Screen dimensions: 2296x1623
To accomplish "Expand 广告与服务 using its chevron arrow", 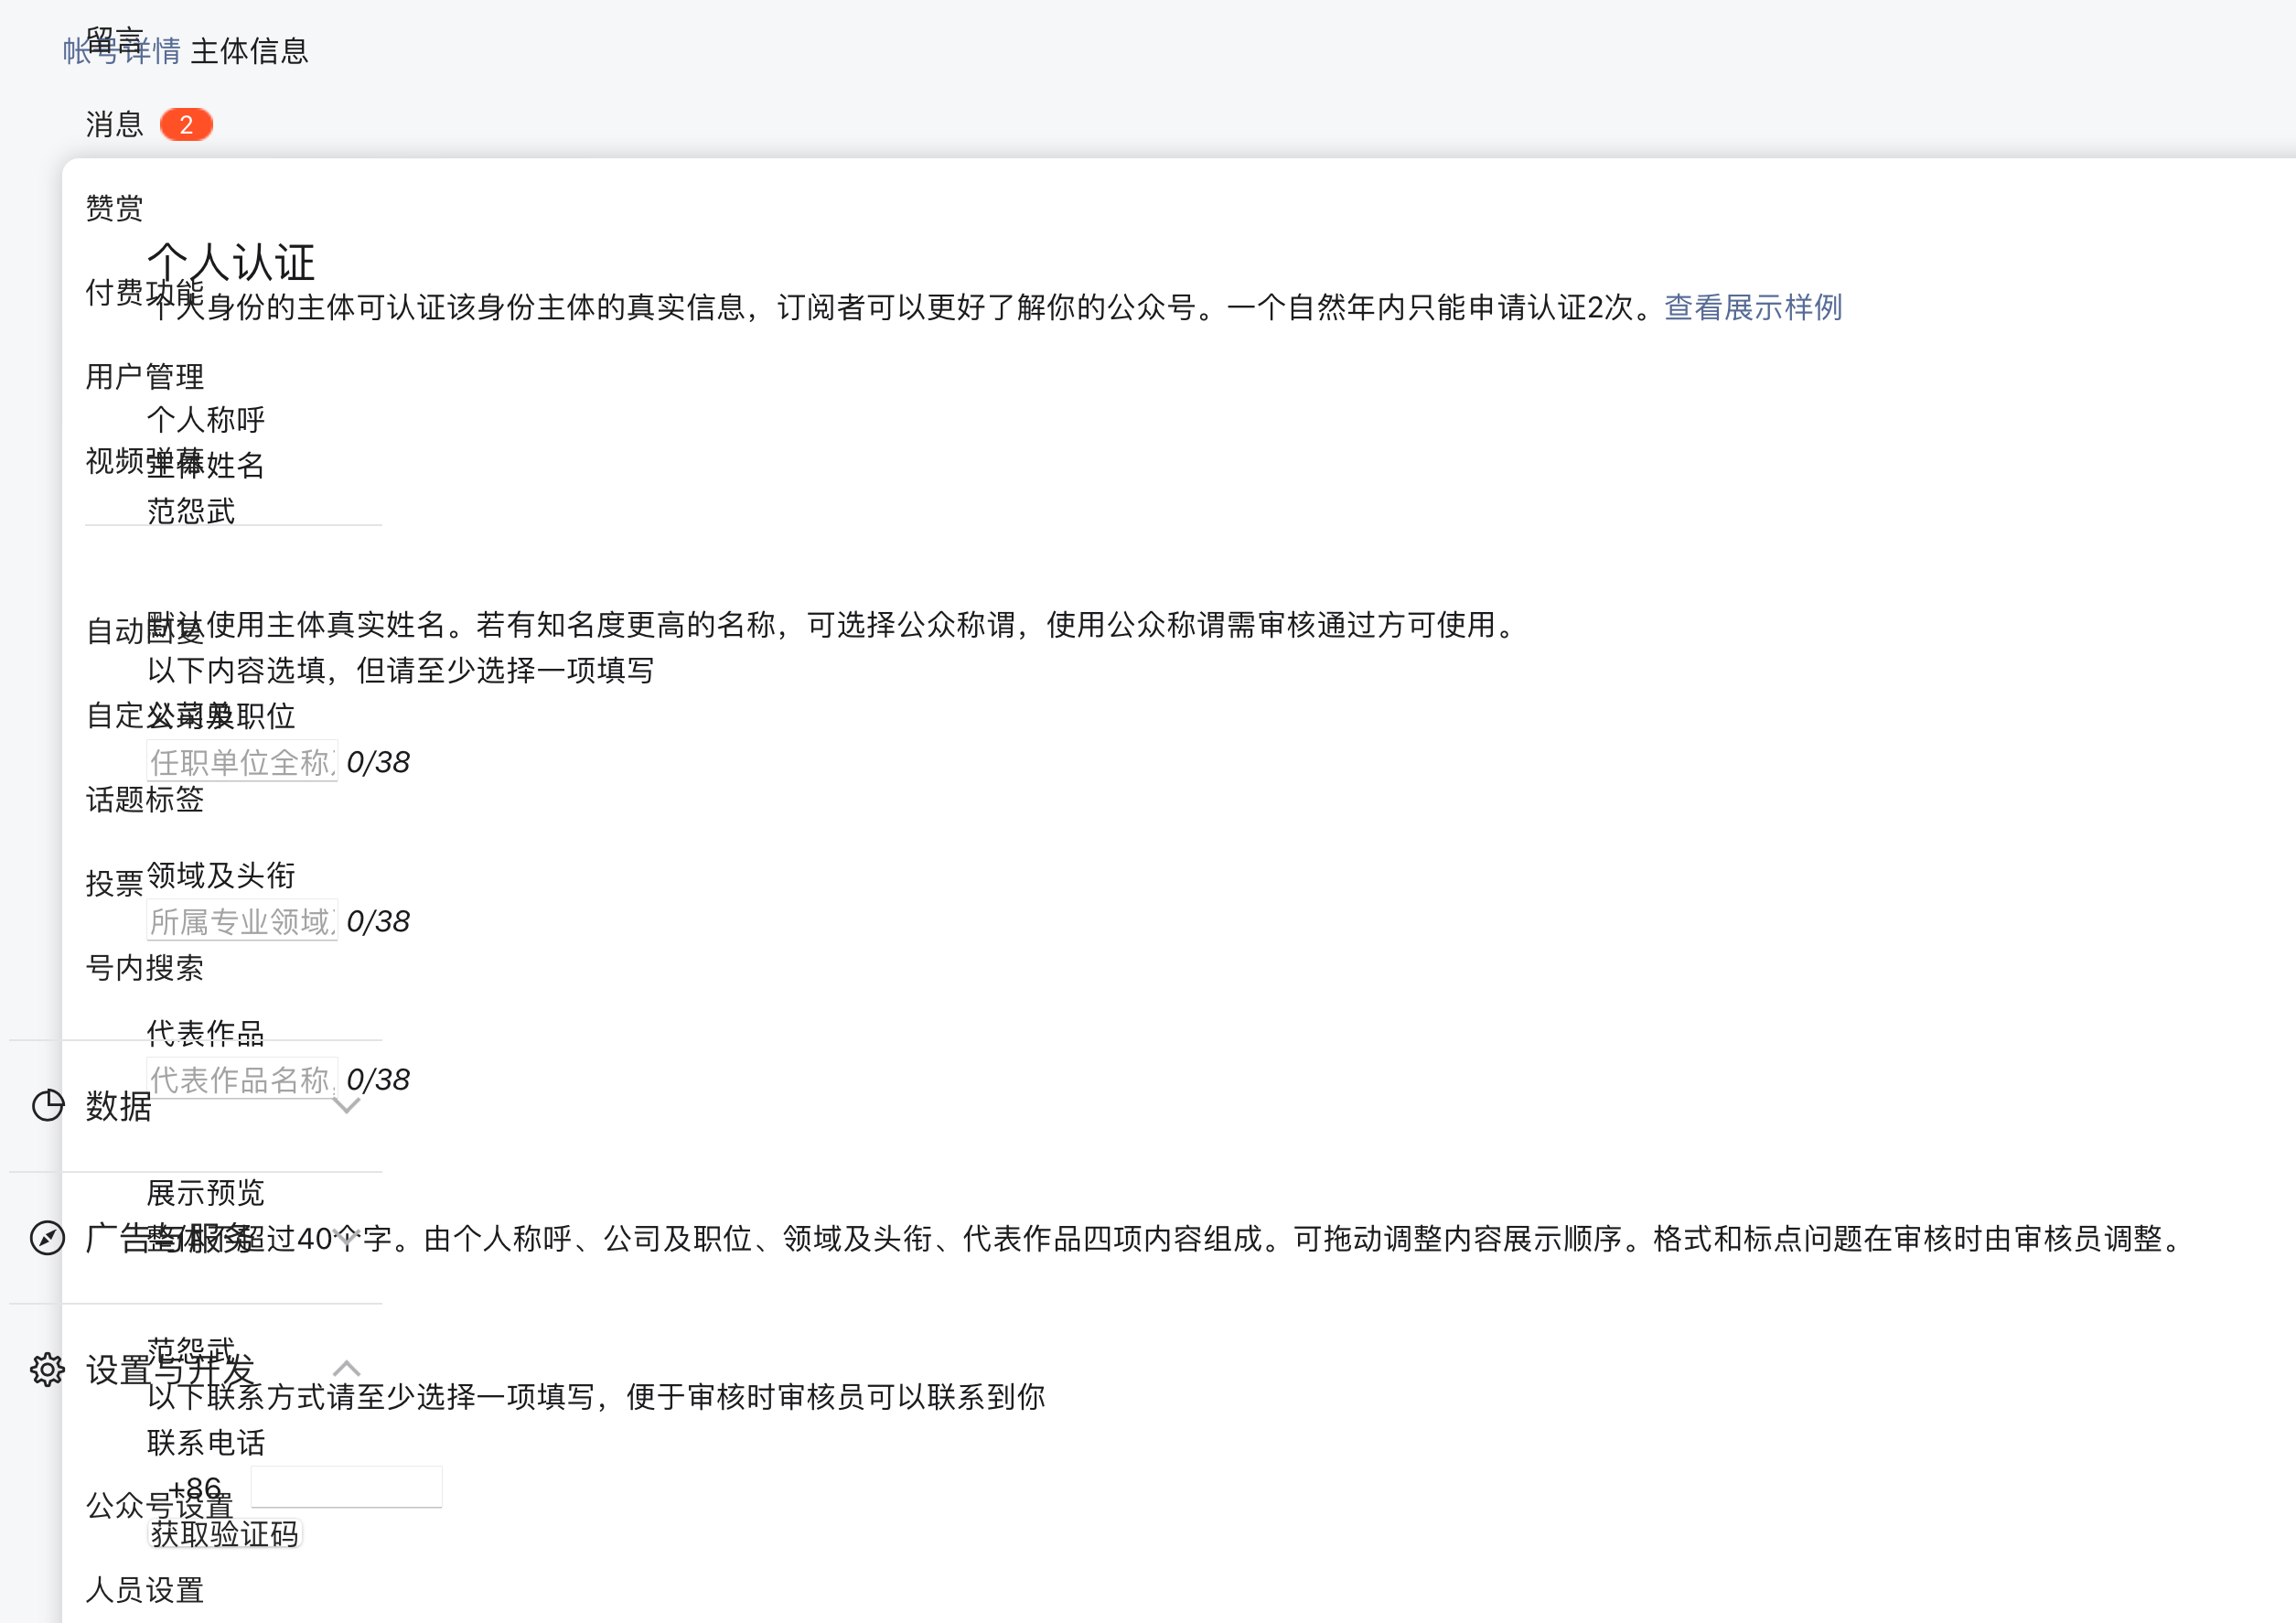I will click(x=346, y=1236).
